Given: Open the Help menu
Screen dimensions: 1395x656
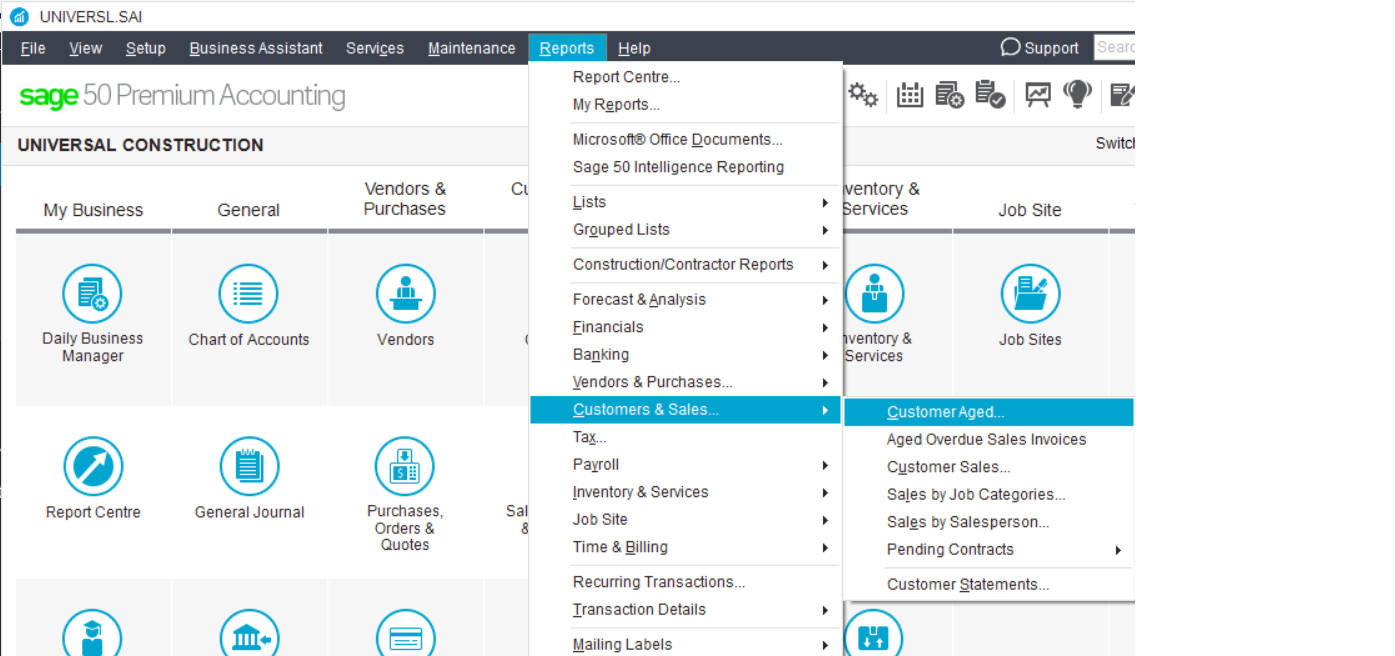Looking at the screenshot, I should click(634, 48).
